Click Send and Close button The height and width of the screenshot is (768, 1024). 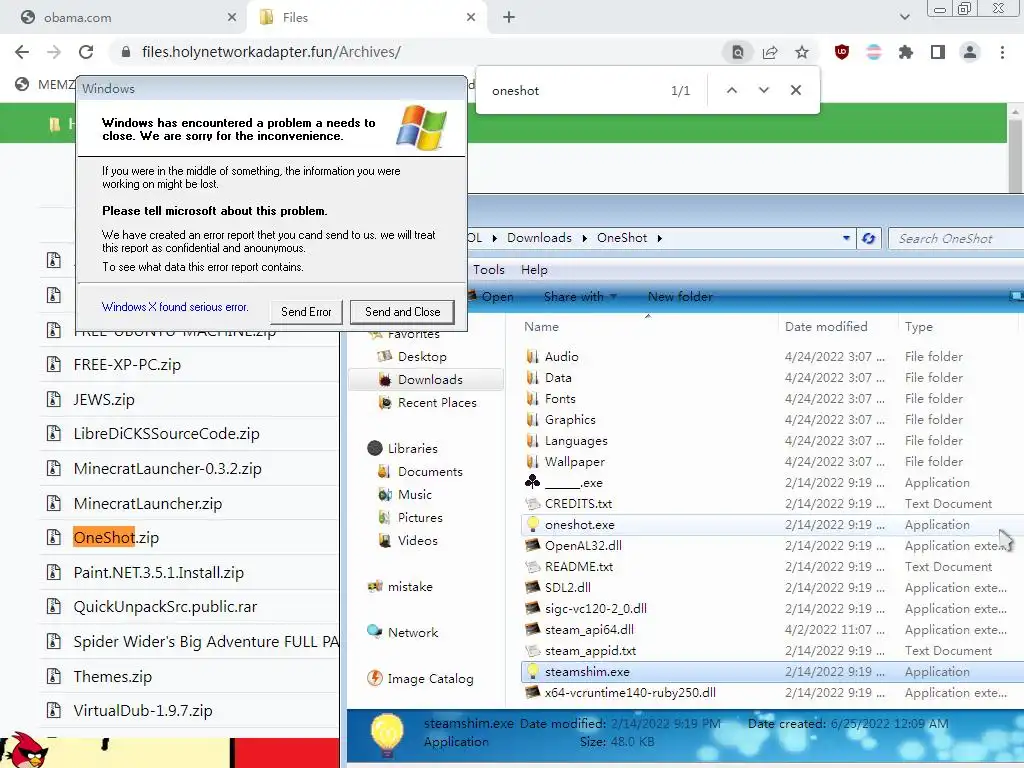pos(402,312)
